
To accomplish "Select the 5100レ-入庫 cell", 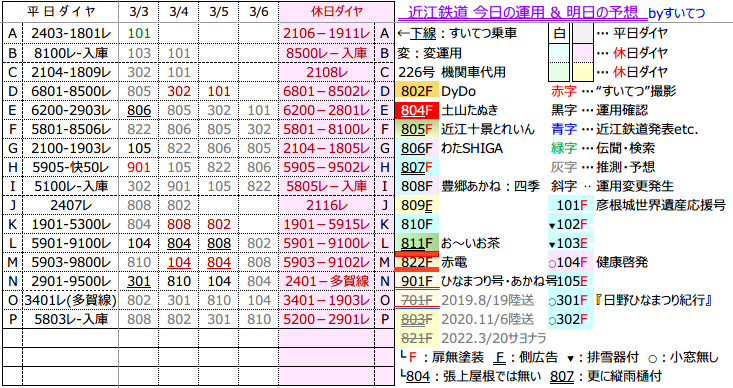I will pyautogui.click(x=71, y=186).
